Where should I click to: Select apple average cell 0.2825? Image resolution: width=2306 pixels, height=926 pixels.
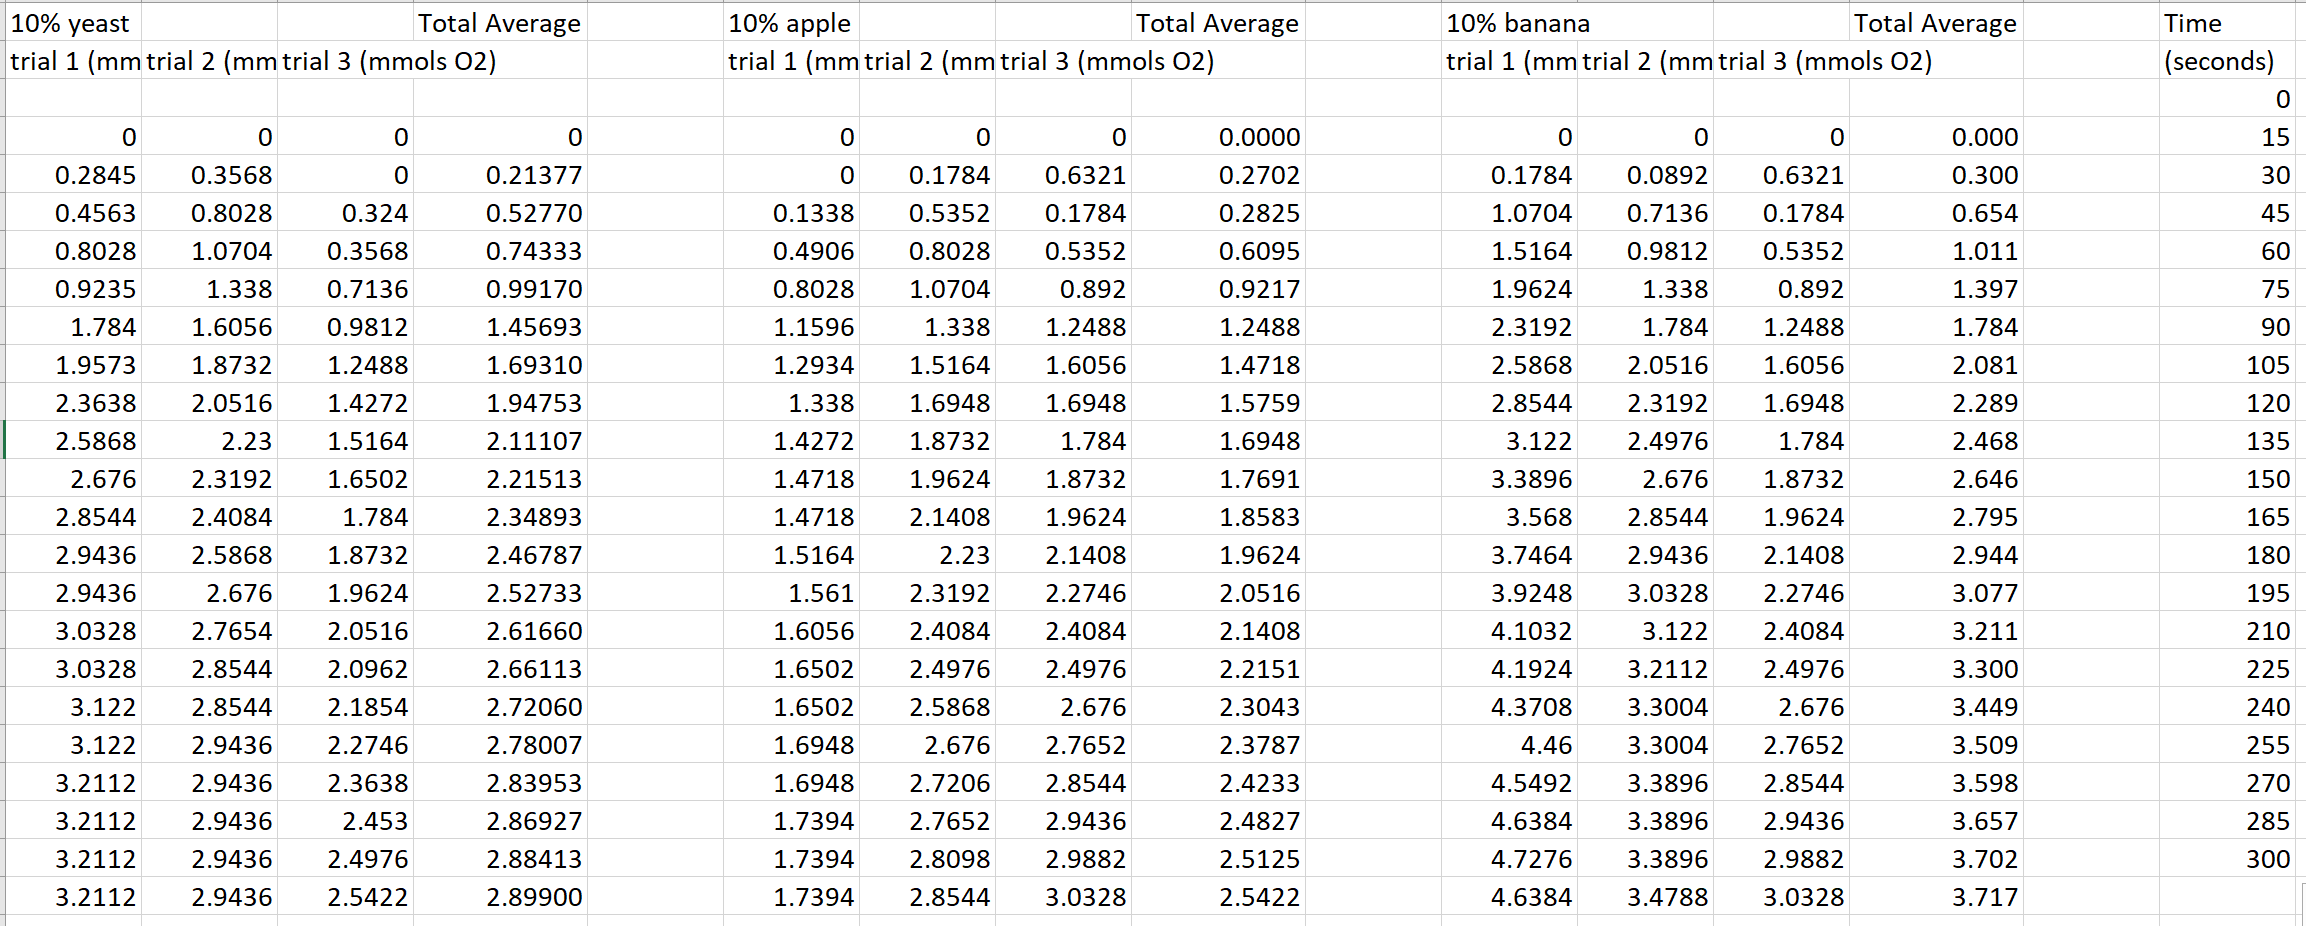(1218, 213)
